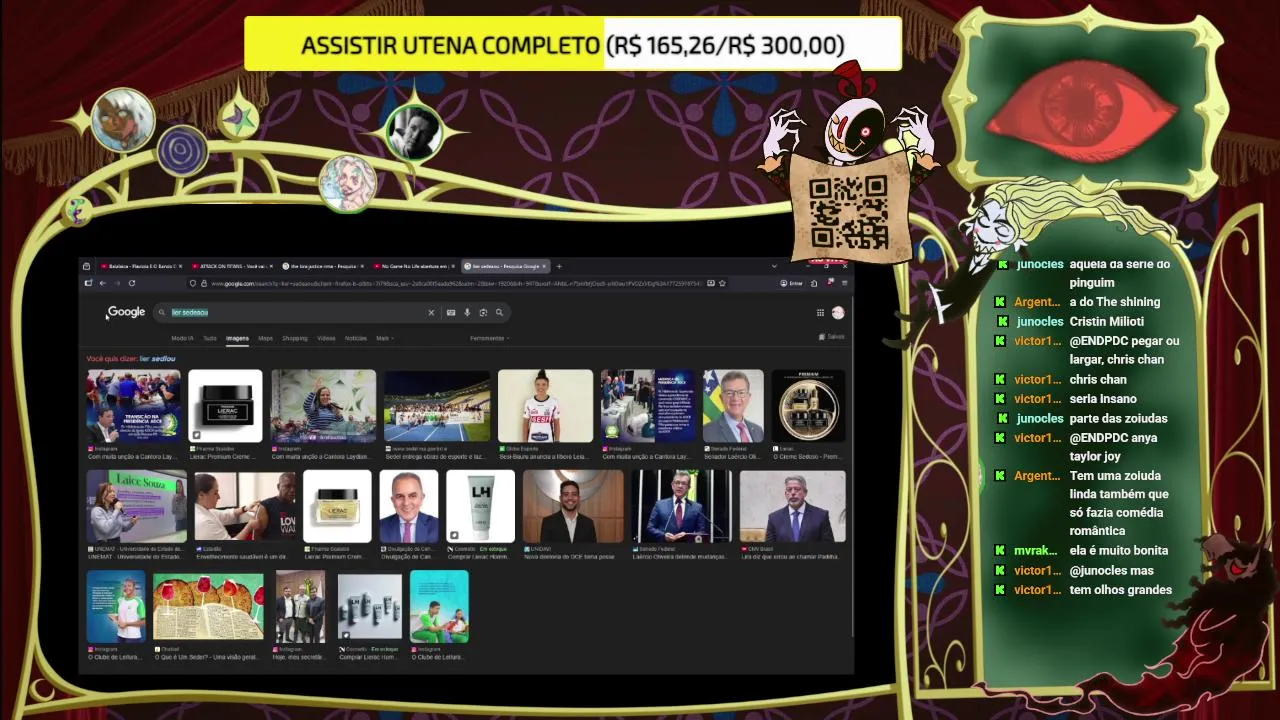Open the Salvos saved items link

click(833, 337)
